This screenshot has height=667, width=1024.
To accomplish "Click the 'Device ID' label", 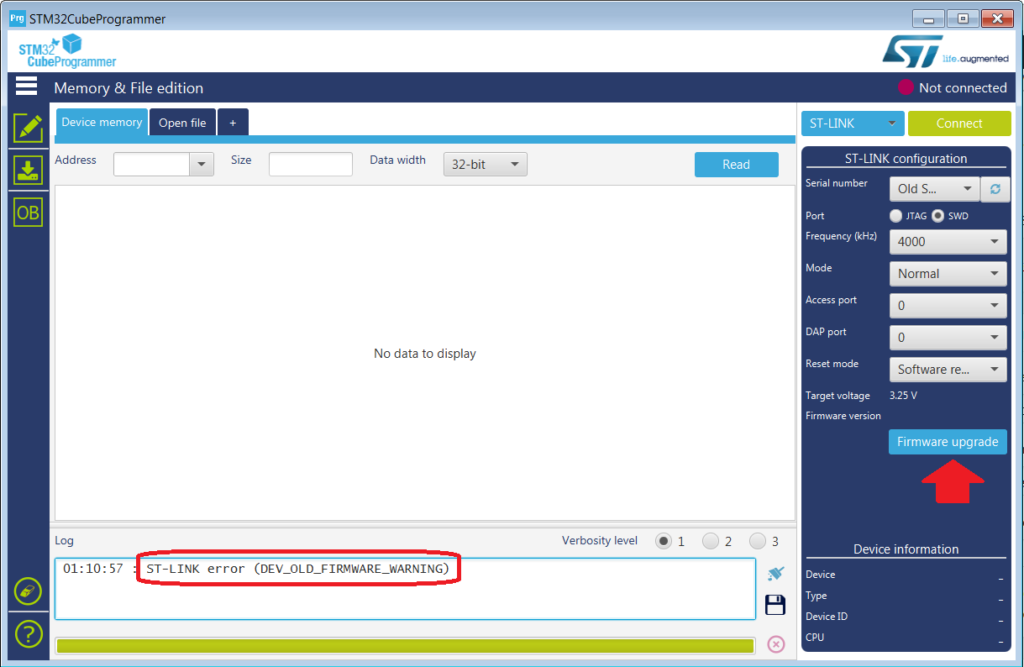I will [826, 616].
